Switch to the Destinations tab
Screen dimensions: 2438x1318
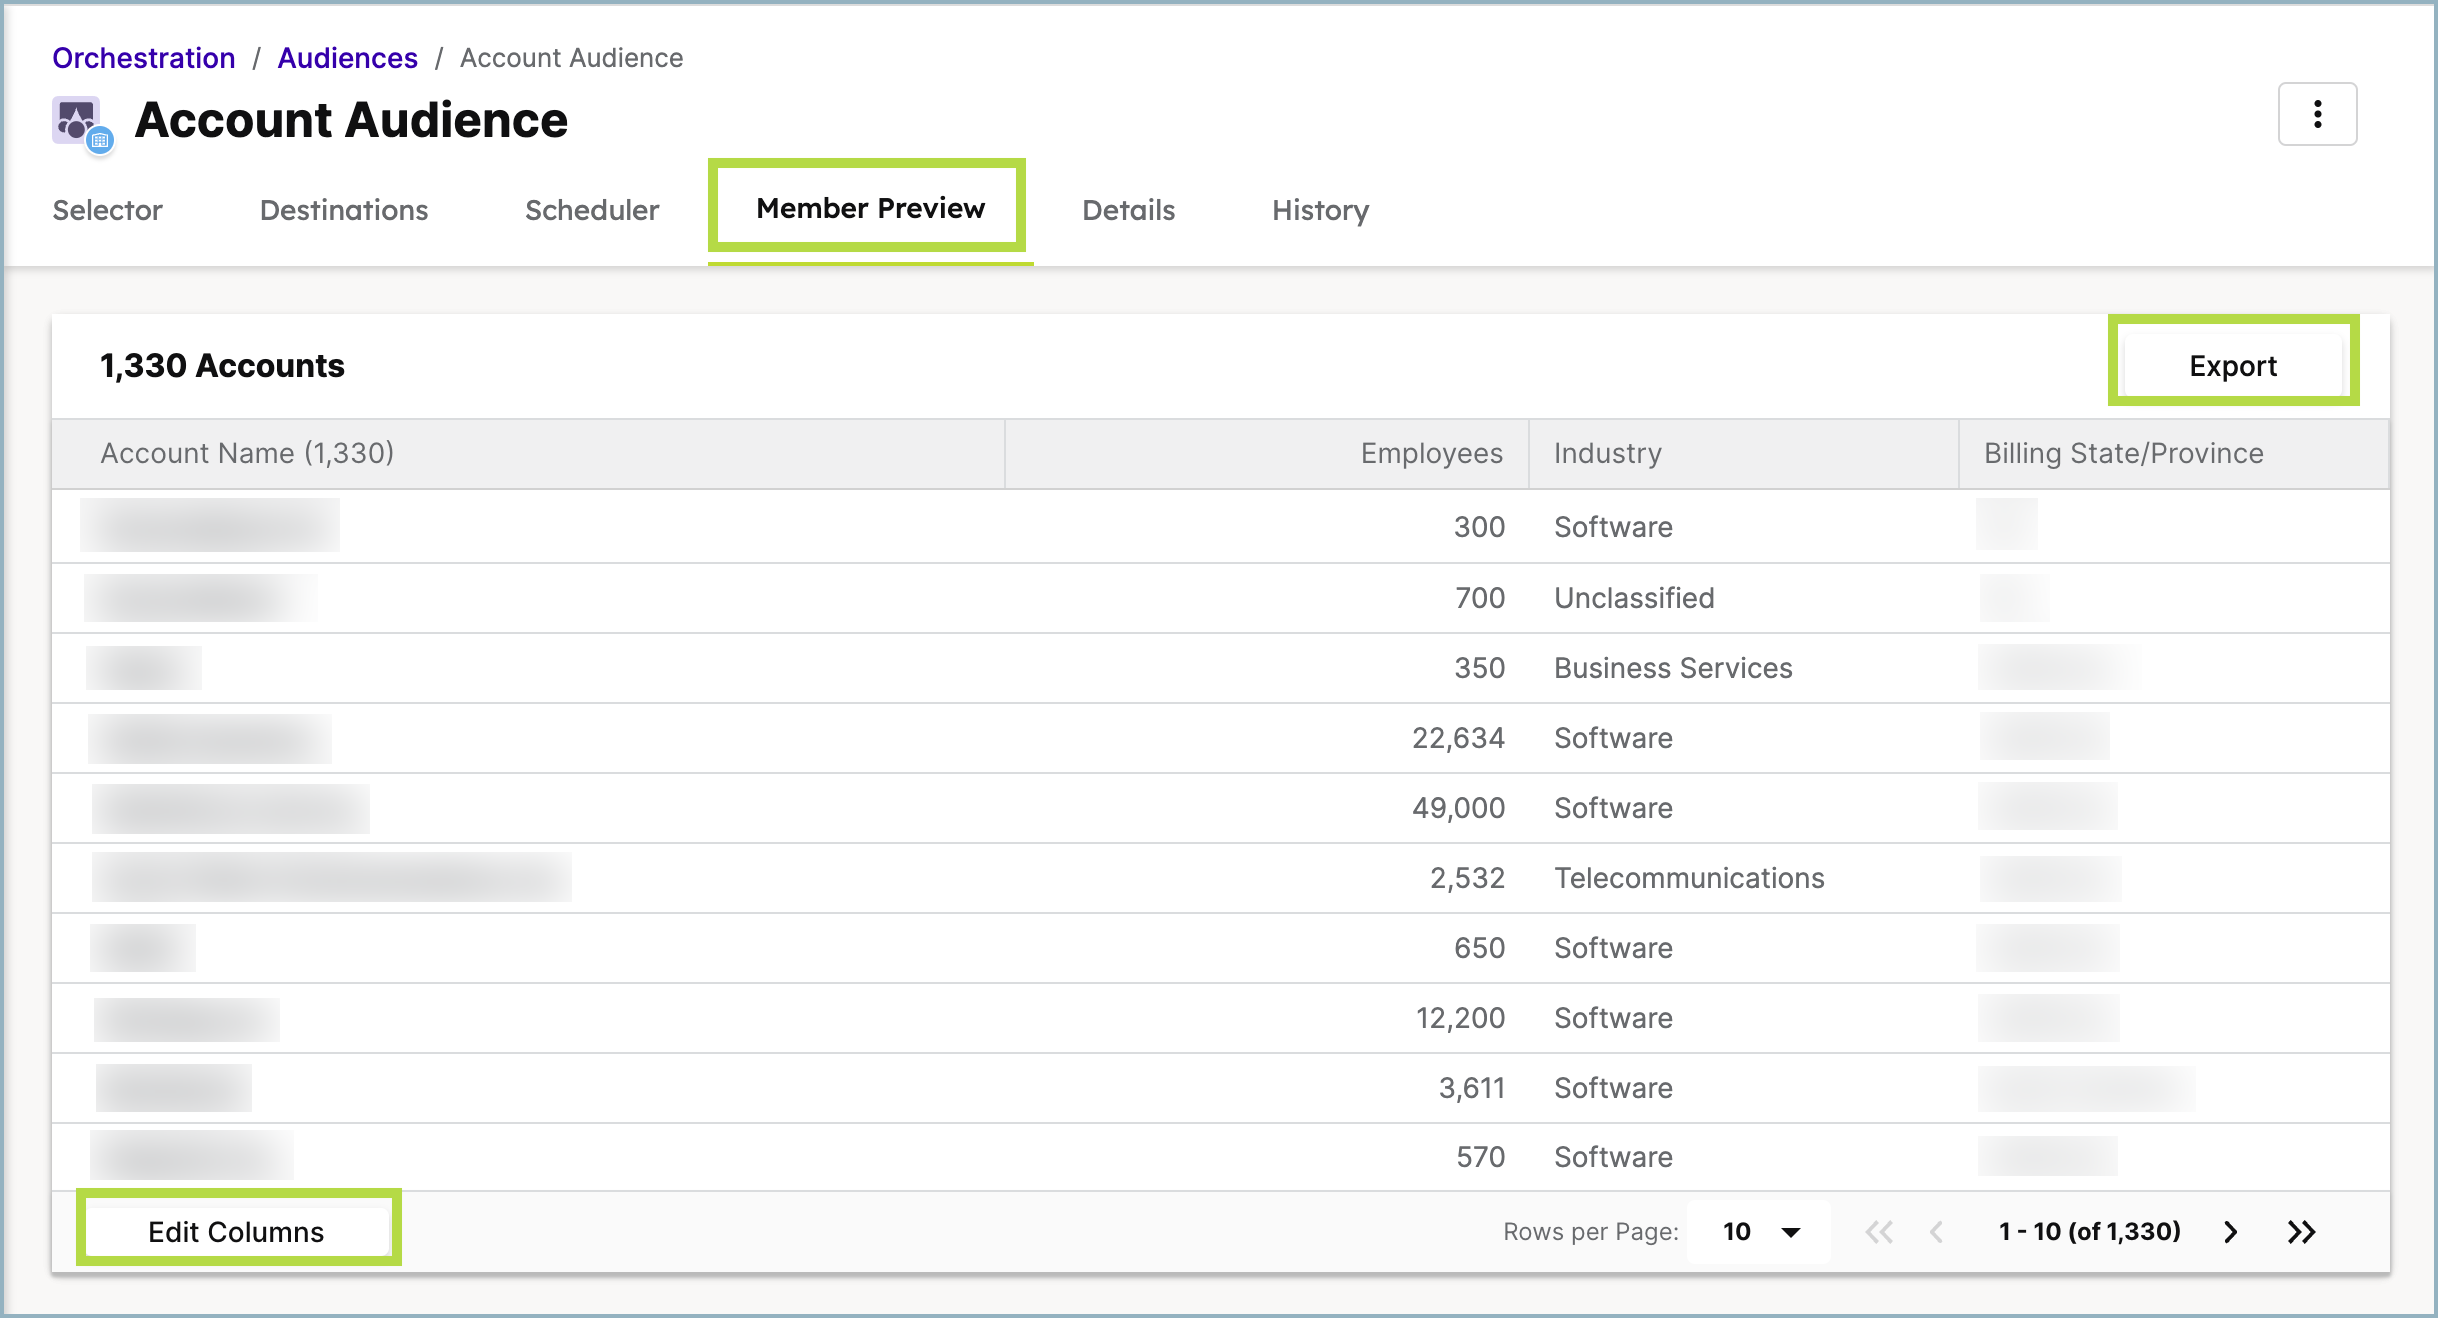pyautogui.click(x=344, y=210)
